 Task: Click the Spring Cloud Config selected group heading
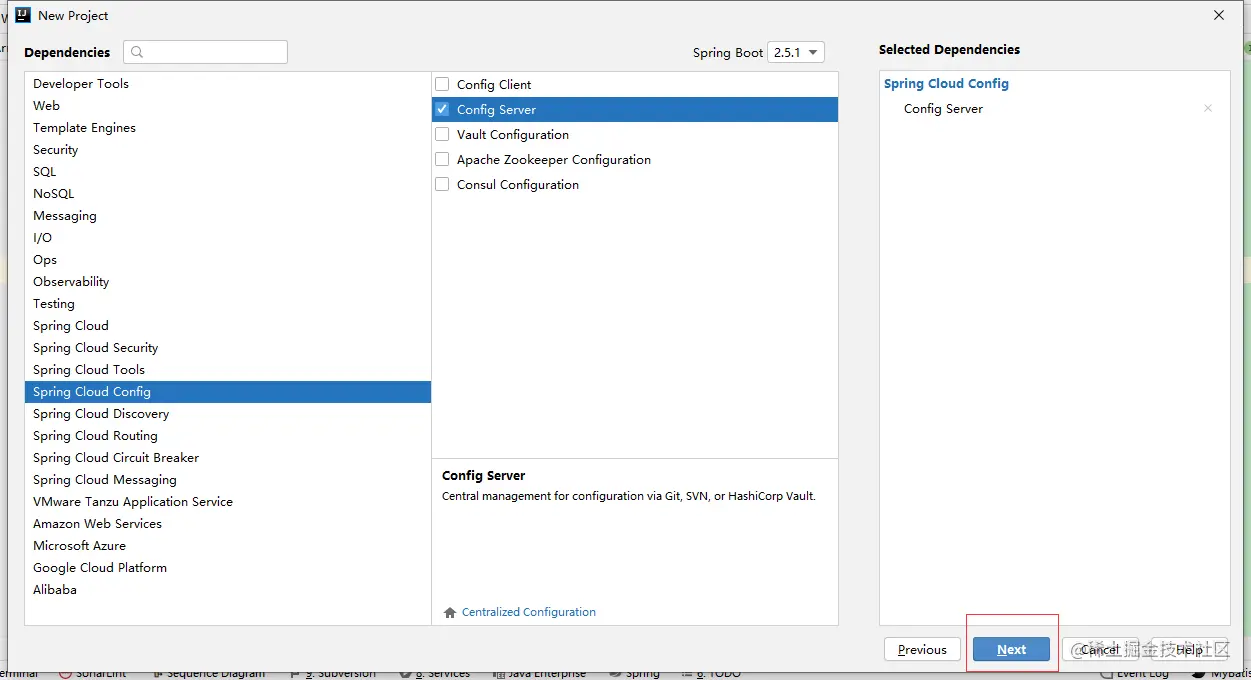pyautogui.click(x=946, y=84)
